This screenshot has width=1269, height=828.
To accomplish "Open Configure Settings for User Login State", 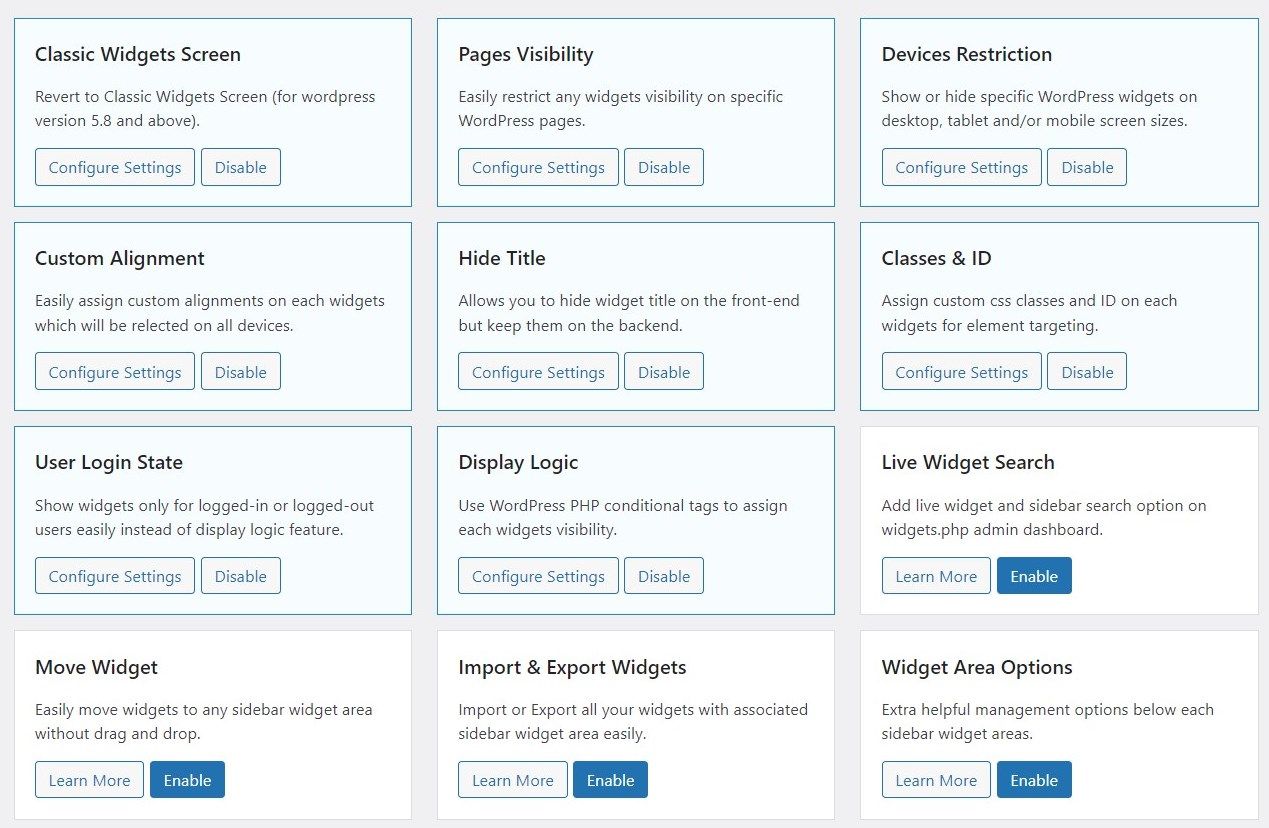I will coord(114,575).
